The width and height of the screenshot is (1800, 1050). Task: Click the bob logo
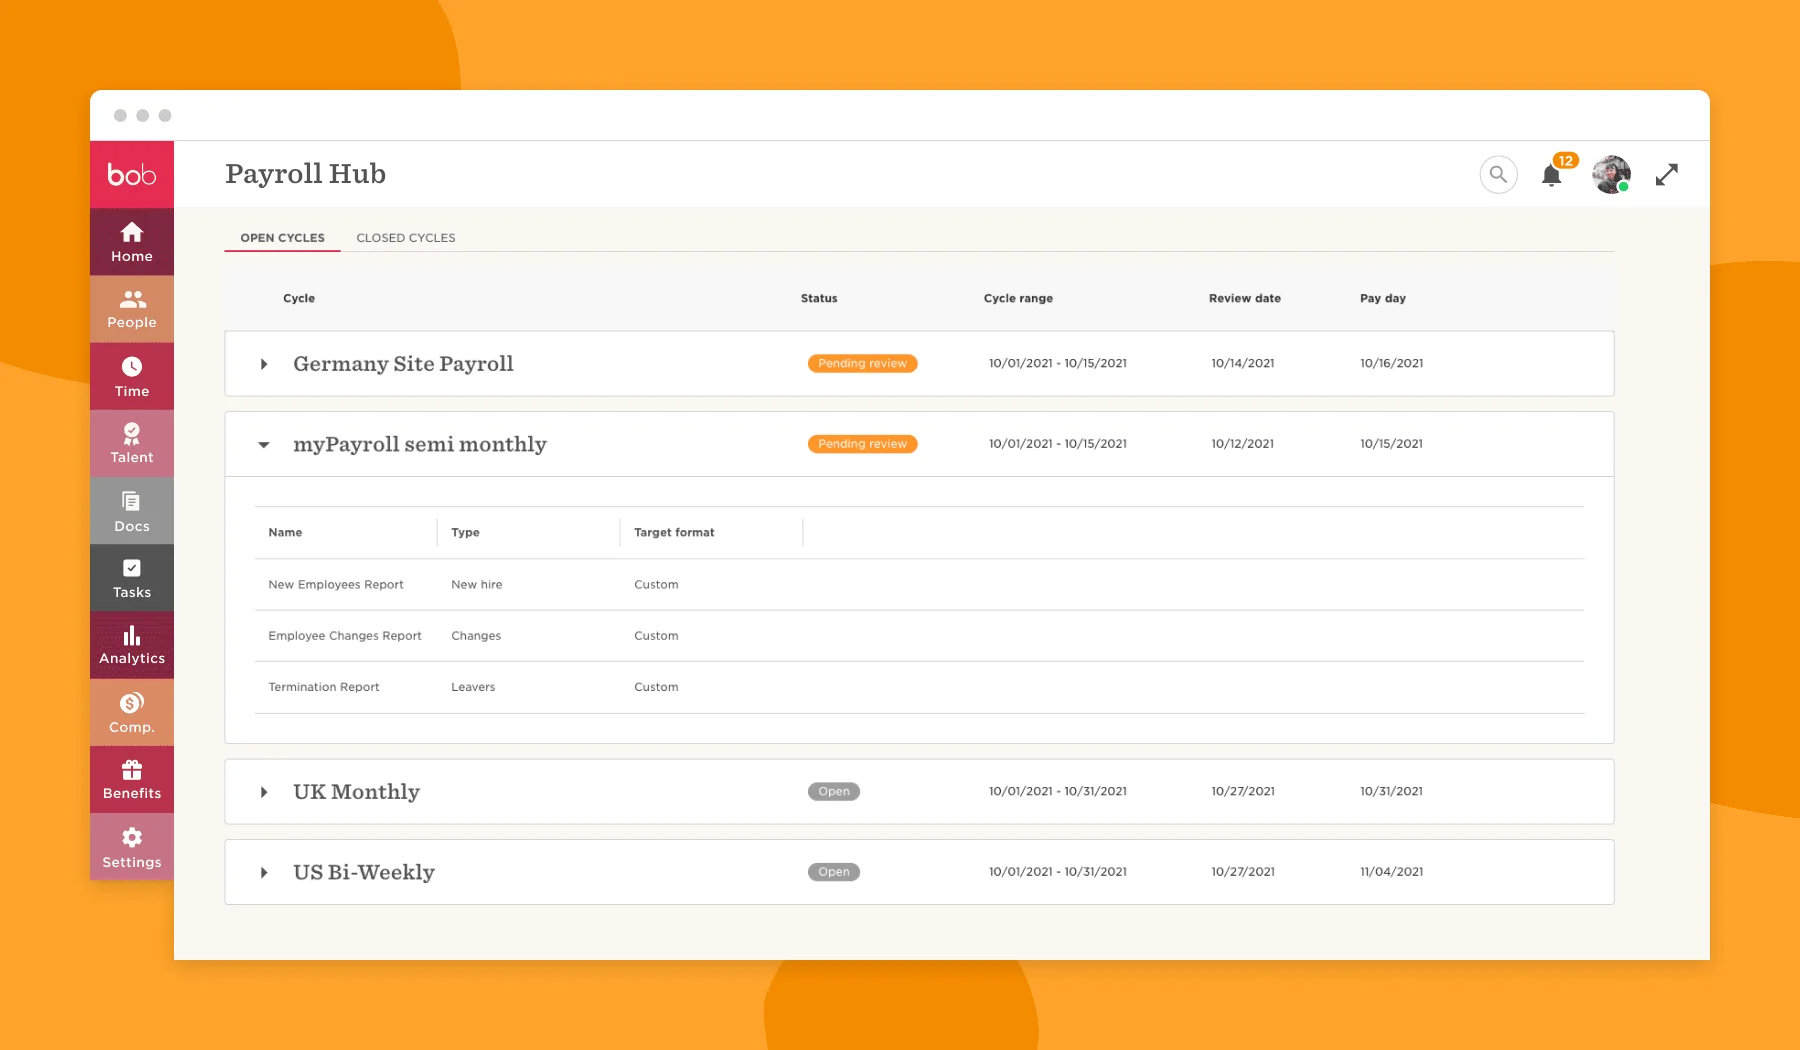[132, 174]
